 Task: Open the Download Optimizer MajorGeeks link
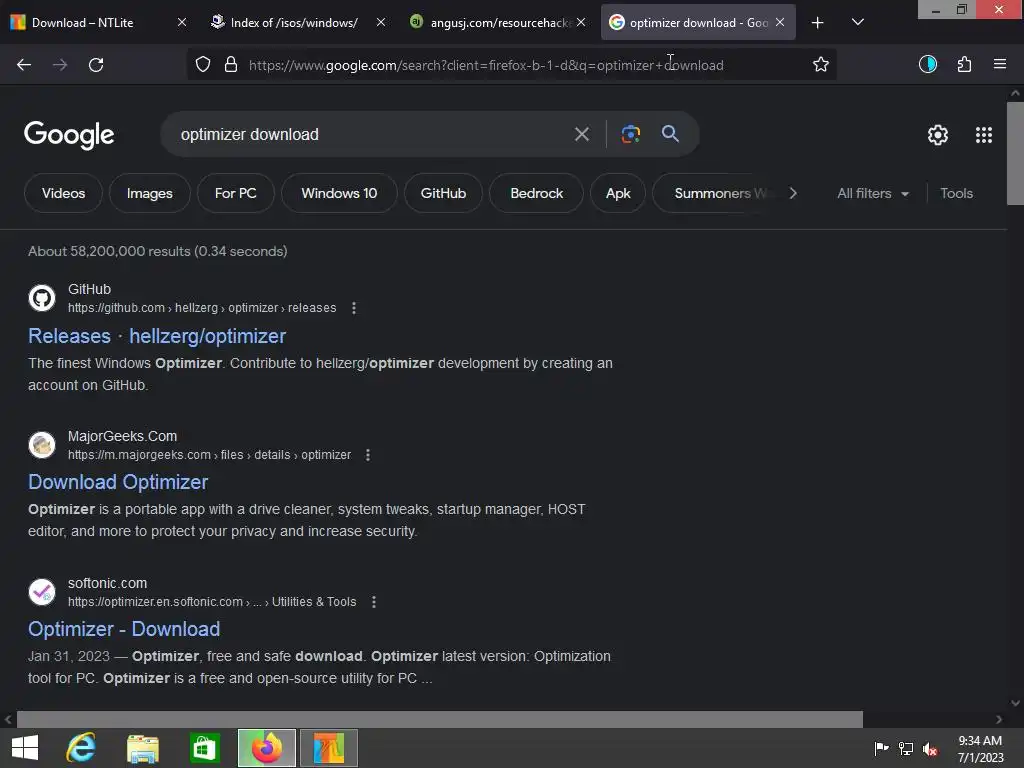(x=118, y=482)
